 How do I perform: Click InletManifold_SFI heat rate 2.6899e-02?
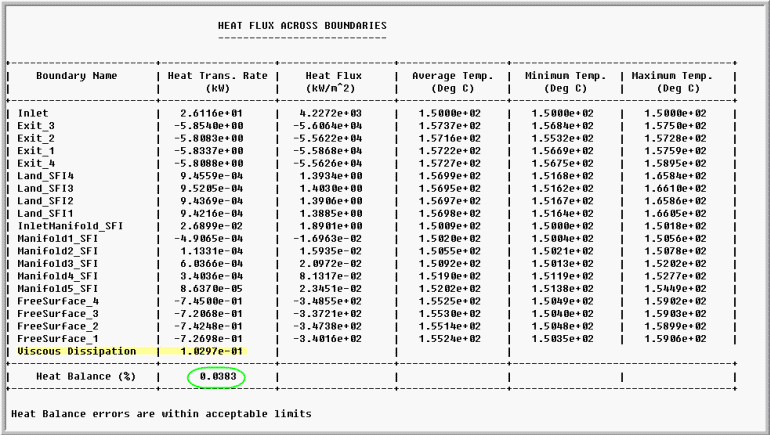pos(211,226)
